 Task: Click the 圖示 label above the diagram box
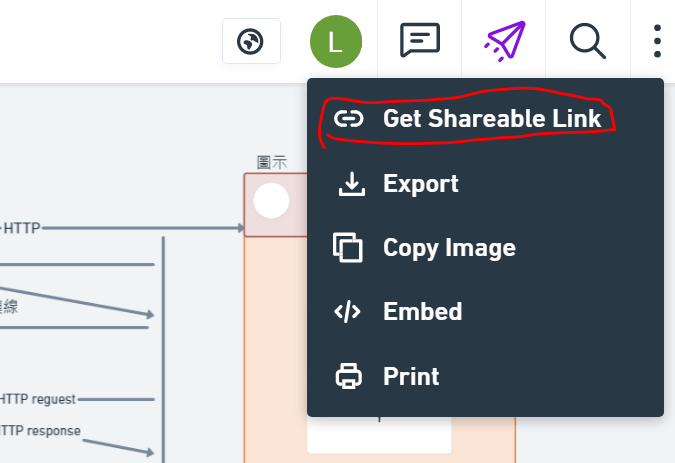point(272,162)
